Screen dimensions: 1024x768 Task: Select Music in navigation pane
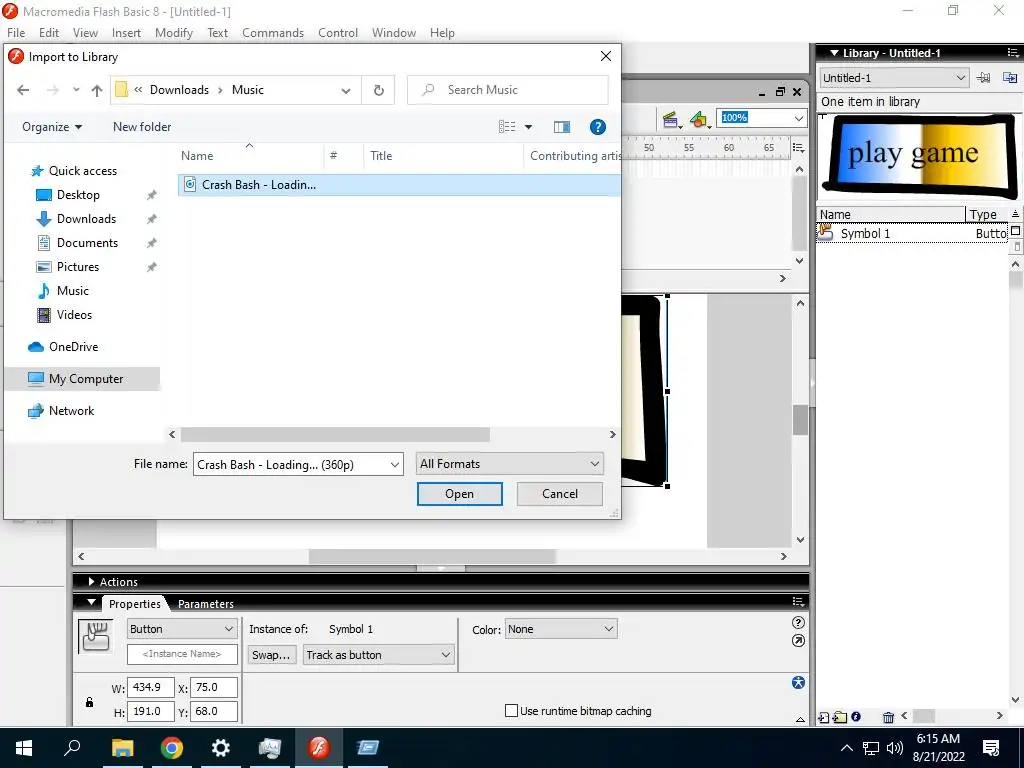72,291
